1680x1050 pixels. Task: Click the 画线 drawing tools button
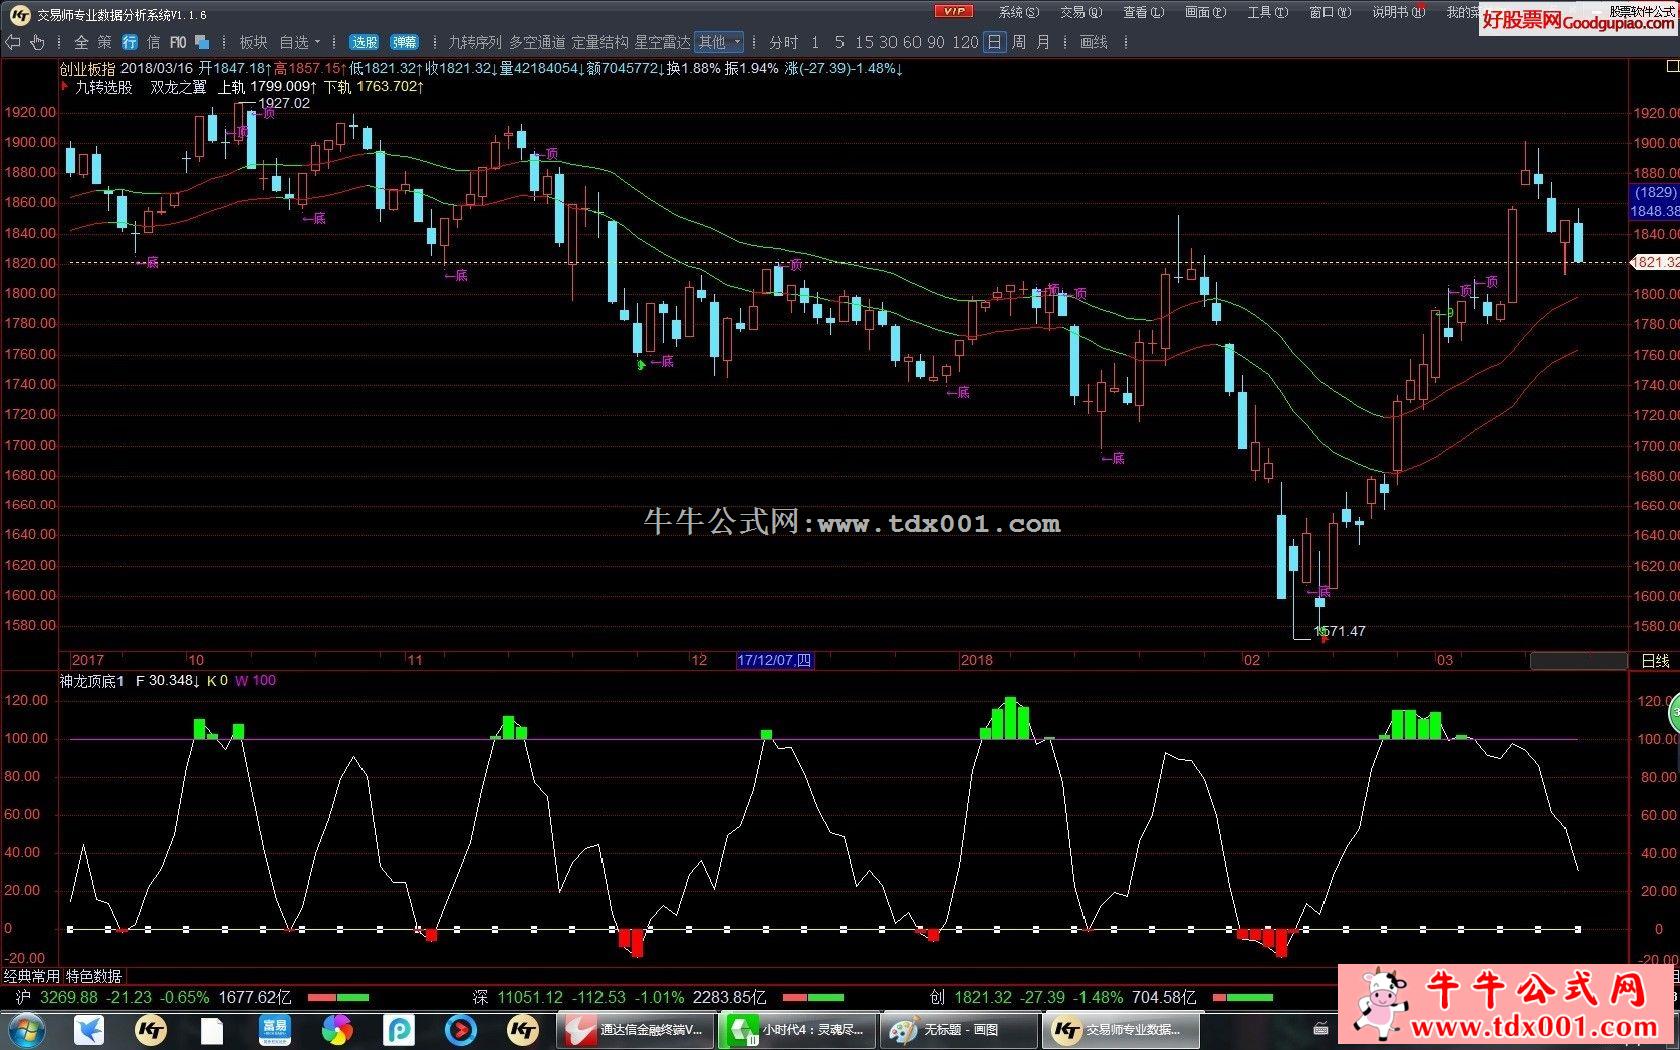click(1094, 42)
